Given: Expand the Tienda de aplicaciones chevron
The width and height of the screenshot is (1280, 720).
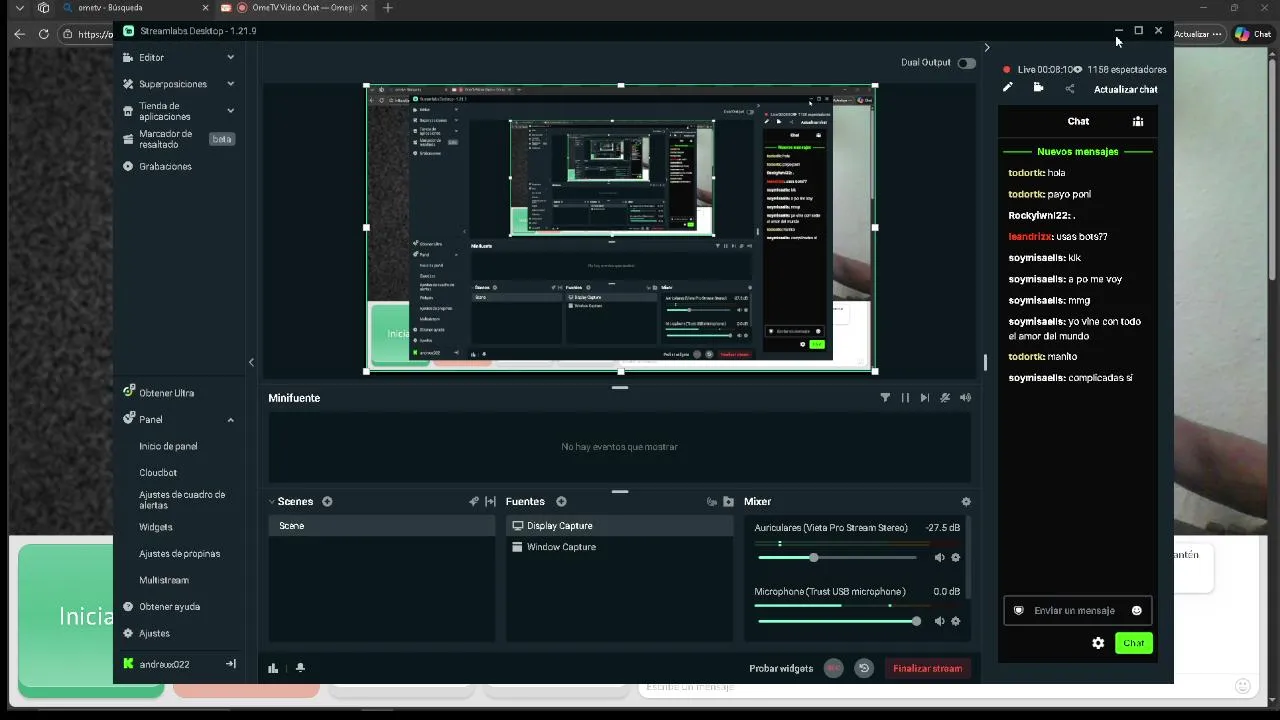Looking at the screenshot, I should (x=230, y=111).
